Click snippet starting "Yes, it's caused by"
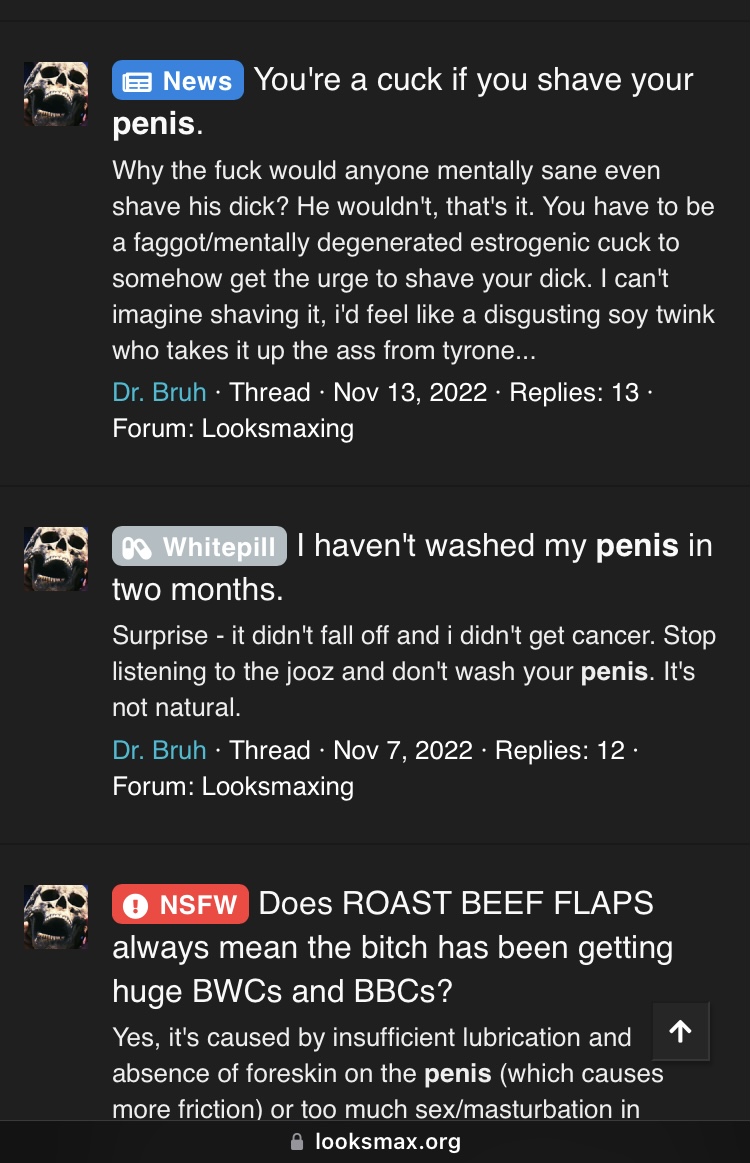Image resolution: width=750 pixels, height=1163 pixels. (388, 1073)
